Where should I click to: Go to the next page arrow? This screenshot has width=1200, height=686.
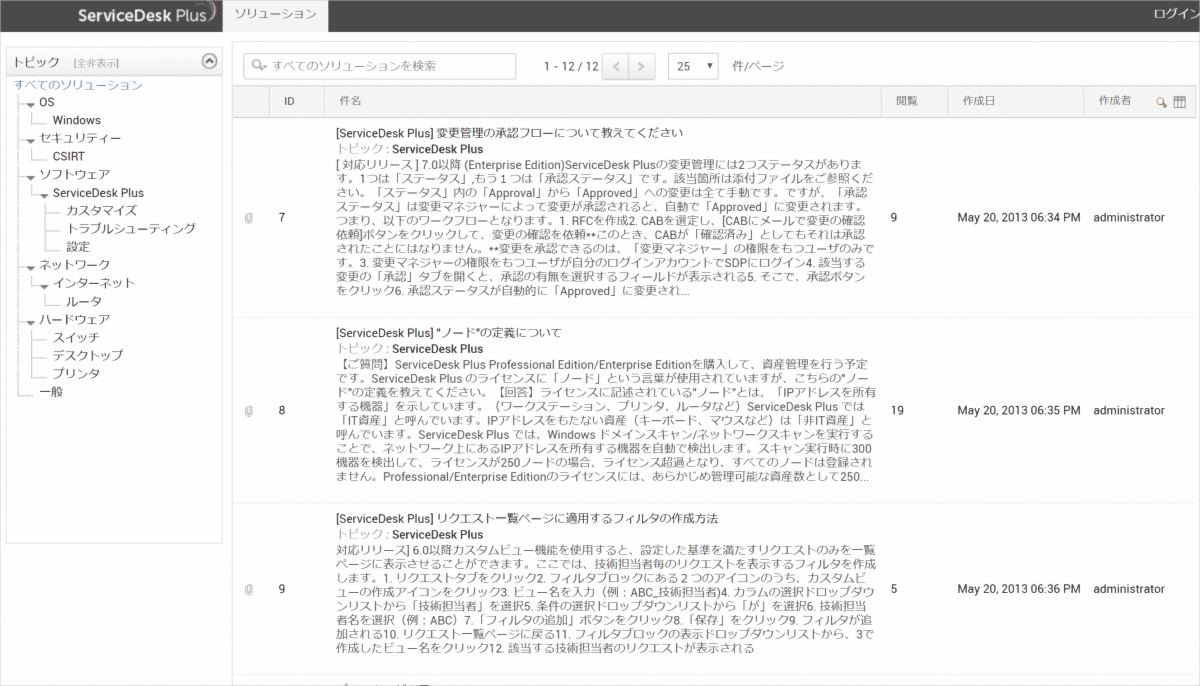coord(643,67)
